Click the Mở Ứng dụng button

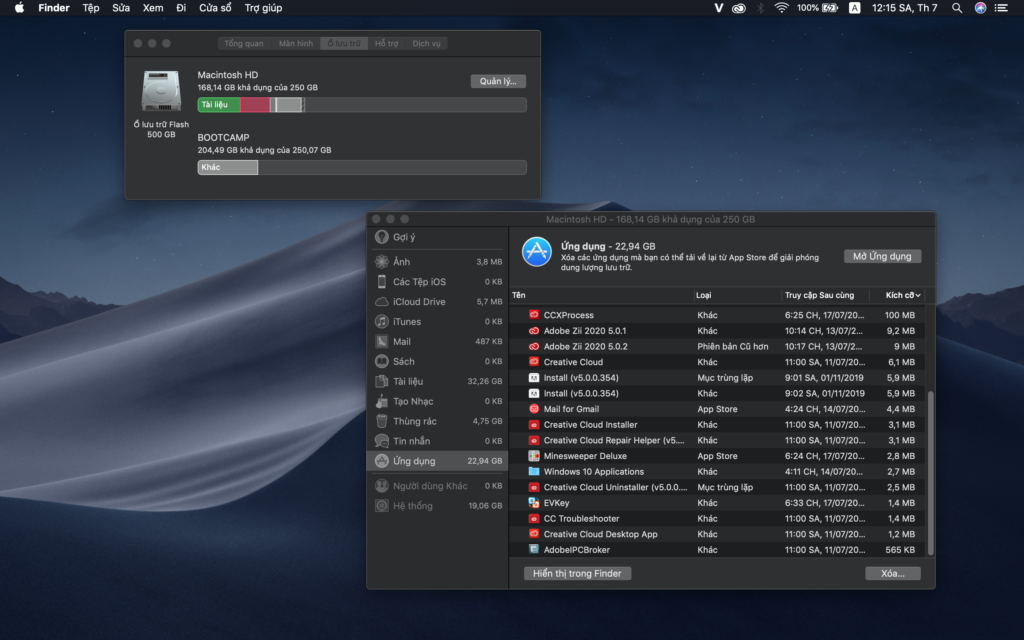[882, 256]
